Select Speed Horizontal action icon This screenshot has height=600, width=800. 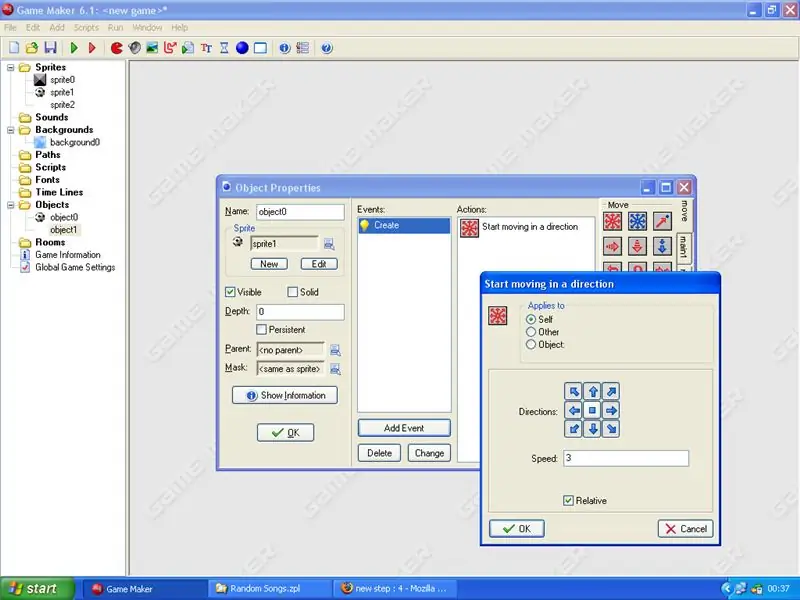612,246
